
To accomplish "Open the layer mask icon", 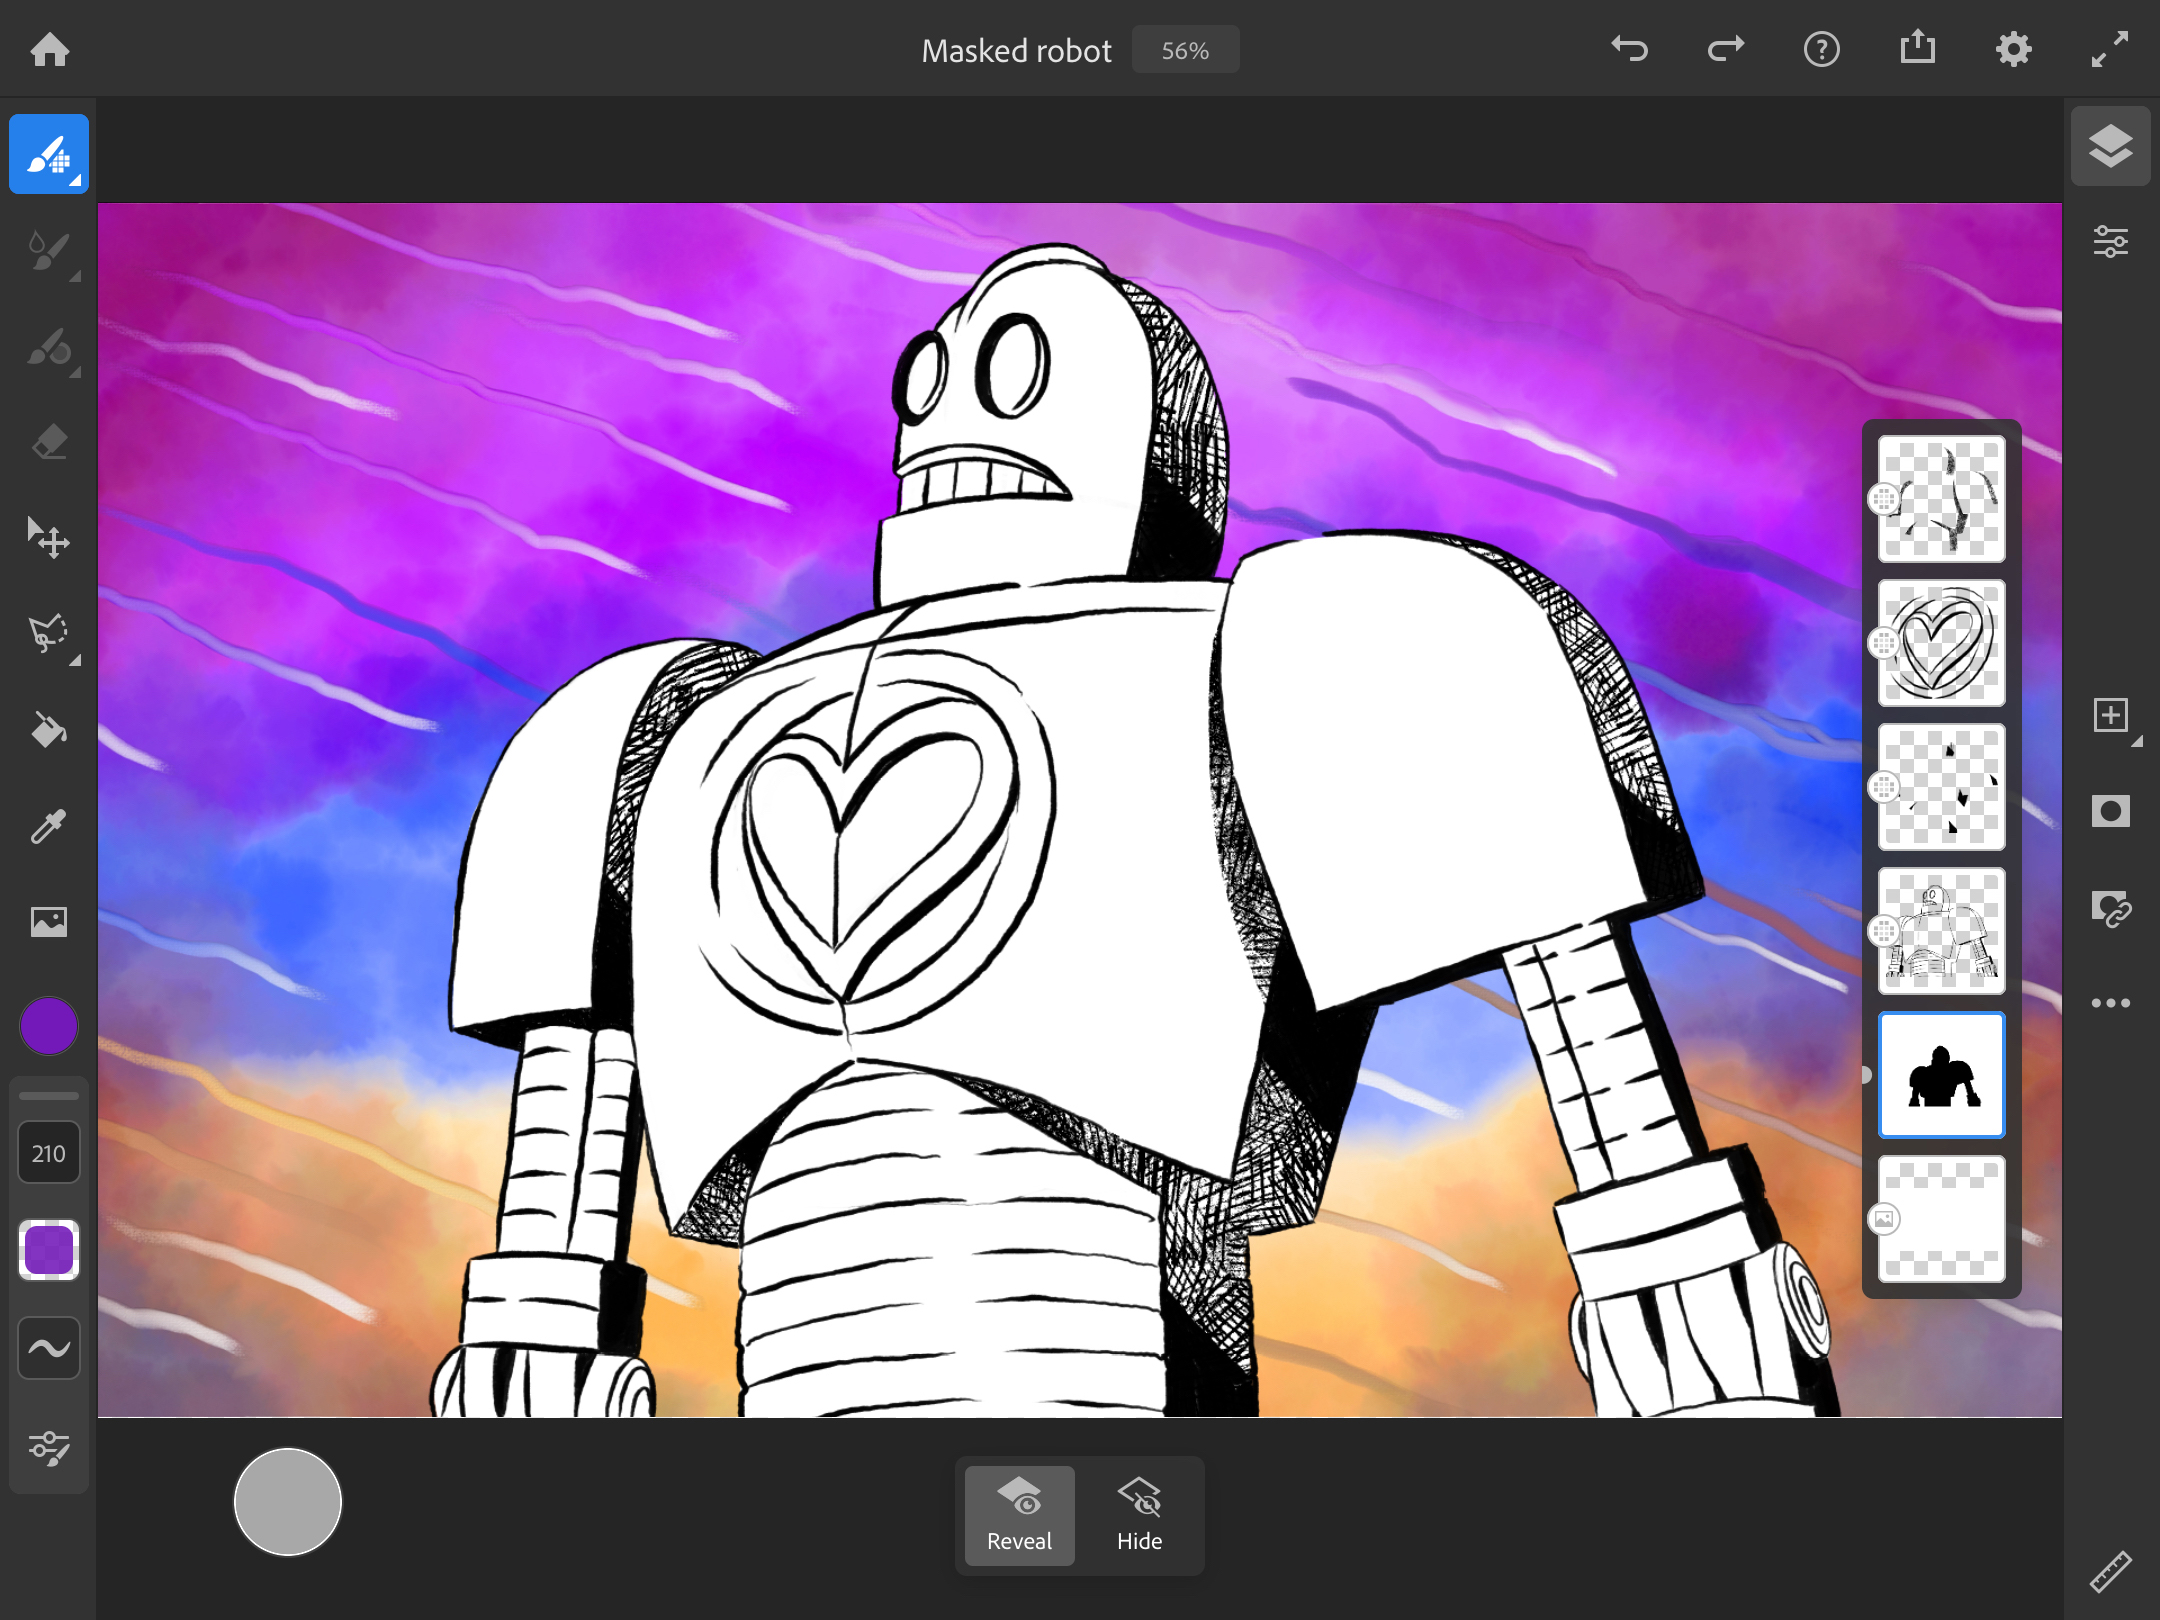I will [2111, 811].
